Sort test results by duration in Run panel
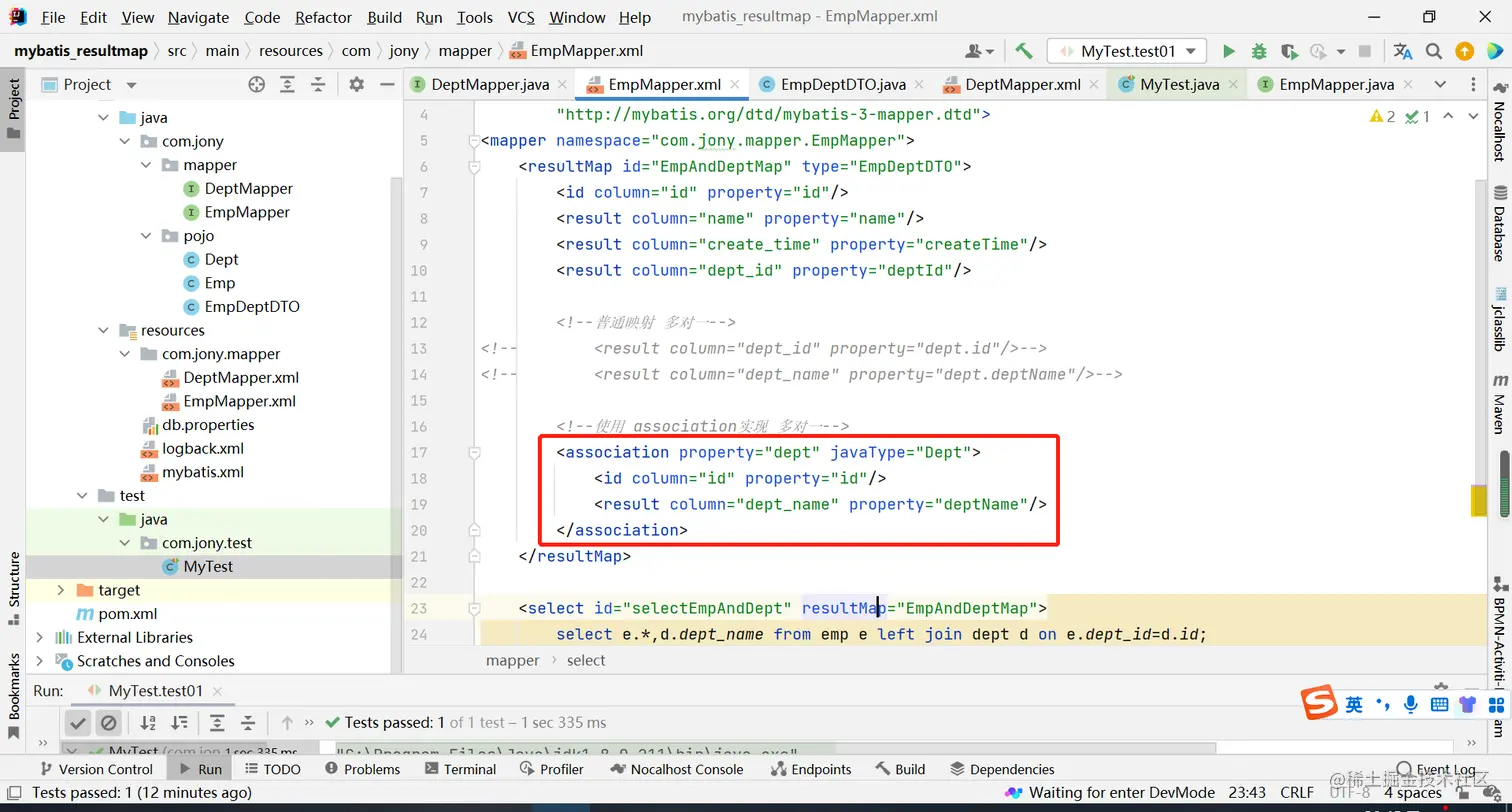This screenshot has height=812, width=1512. [x=180, y=722]
